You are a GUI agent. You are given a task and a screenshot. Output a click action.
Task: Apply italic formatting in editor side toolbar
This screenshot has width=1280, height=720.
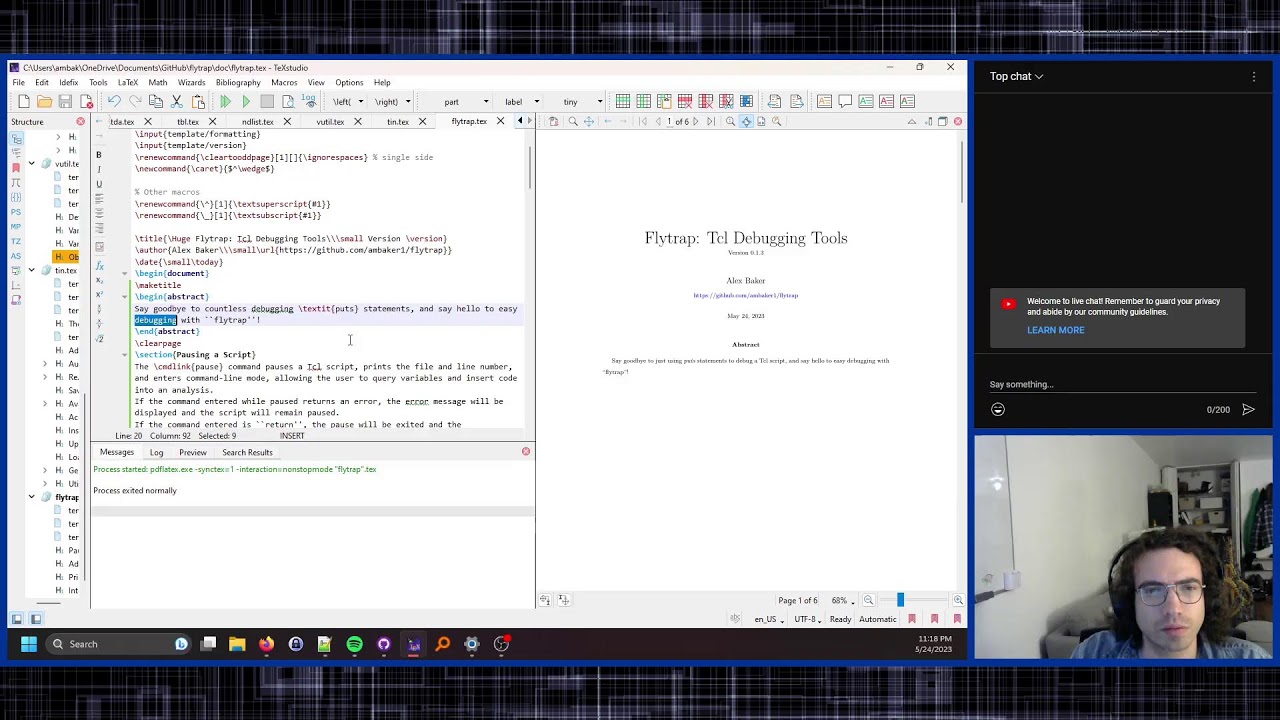99,170
